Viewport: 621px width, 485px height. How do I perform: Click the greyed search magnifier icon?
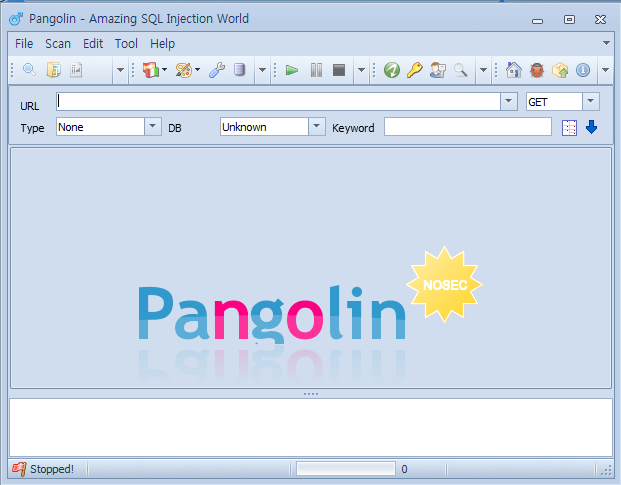[x=460, y=70]
